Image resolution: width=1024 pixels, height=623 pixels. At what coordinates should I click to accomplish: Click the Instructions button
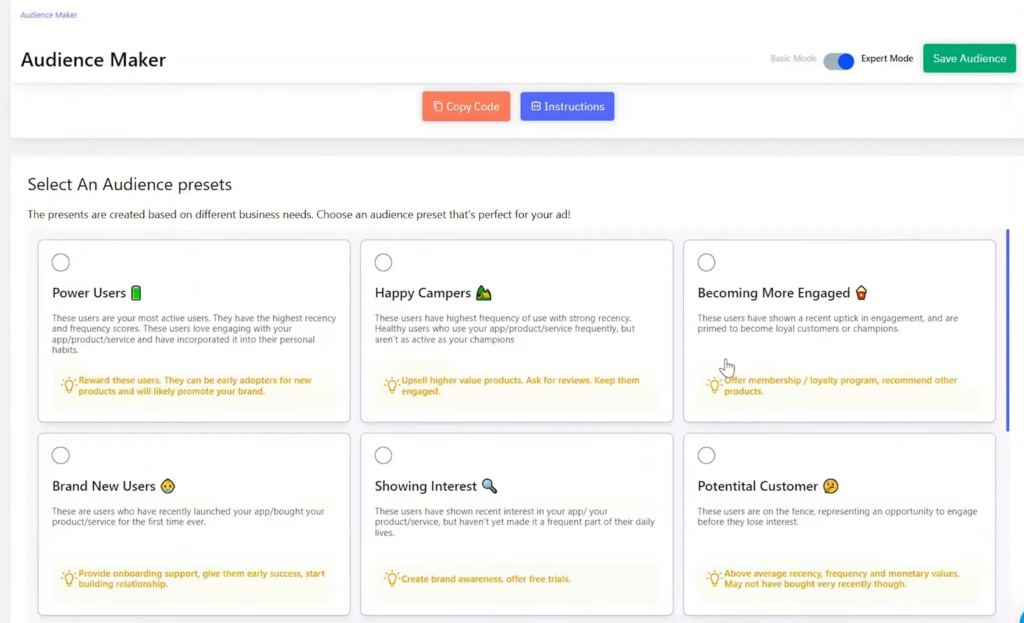[x=567, y=105]
